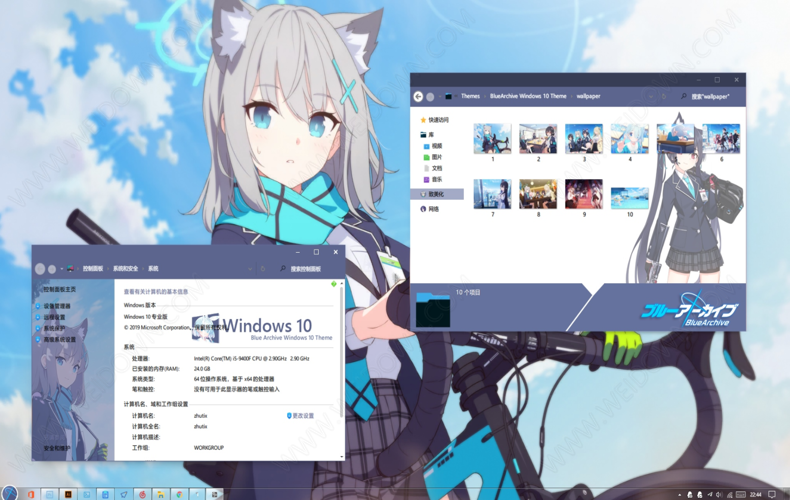This screenshot has width=790, height=500.
Task: Maximize the Control Panel System window
Action: (316, 252)
